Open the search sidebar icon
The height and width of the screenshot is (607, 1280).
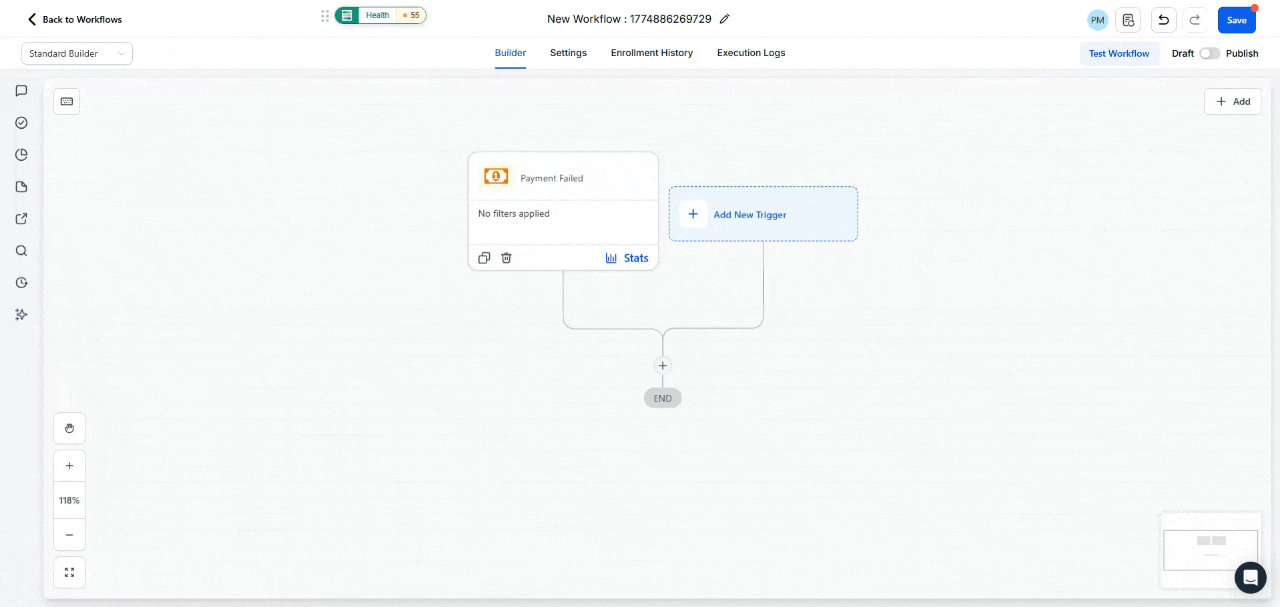[21, 251]
